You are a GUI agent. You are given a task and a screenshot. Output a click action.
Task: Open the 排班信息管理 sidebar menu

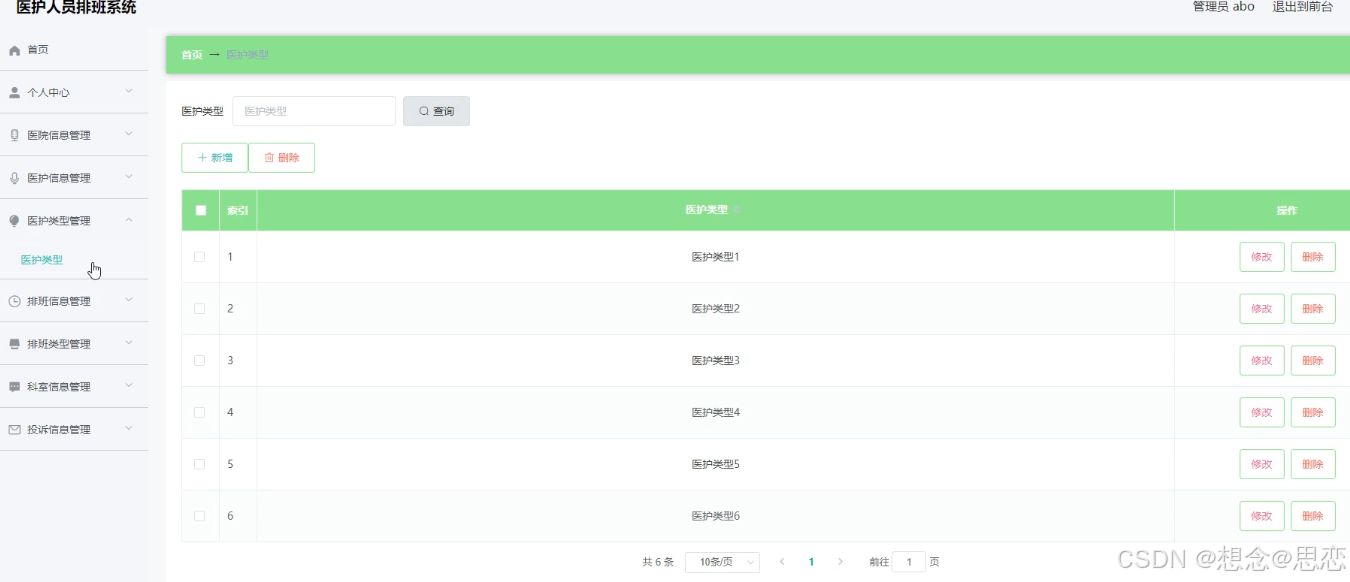(74, 301)
